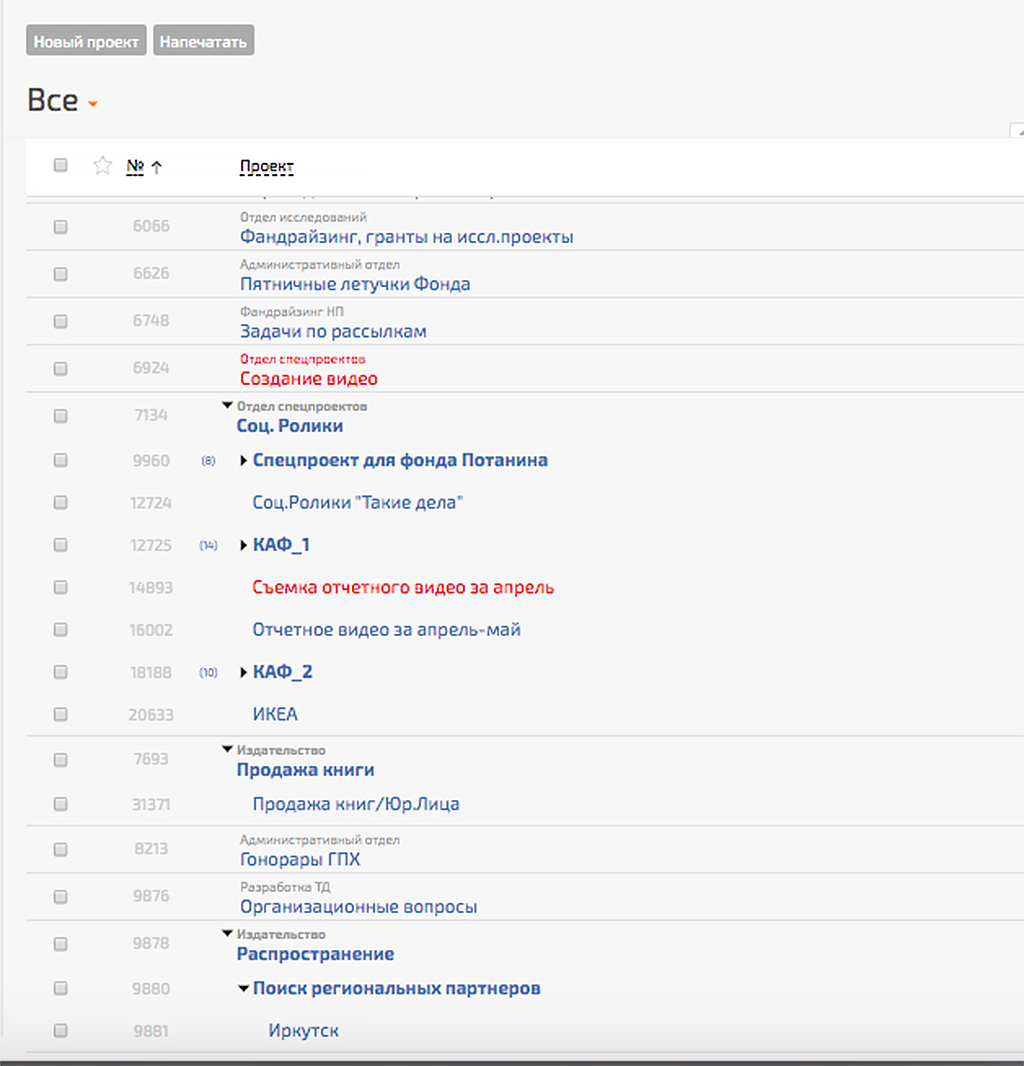The width and height of the screenshot is (1024, 1066).
Task: Expand the КАФ_1 project group
Action: [243, 546]
